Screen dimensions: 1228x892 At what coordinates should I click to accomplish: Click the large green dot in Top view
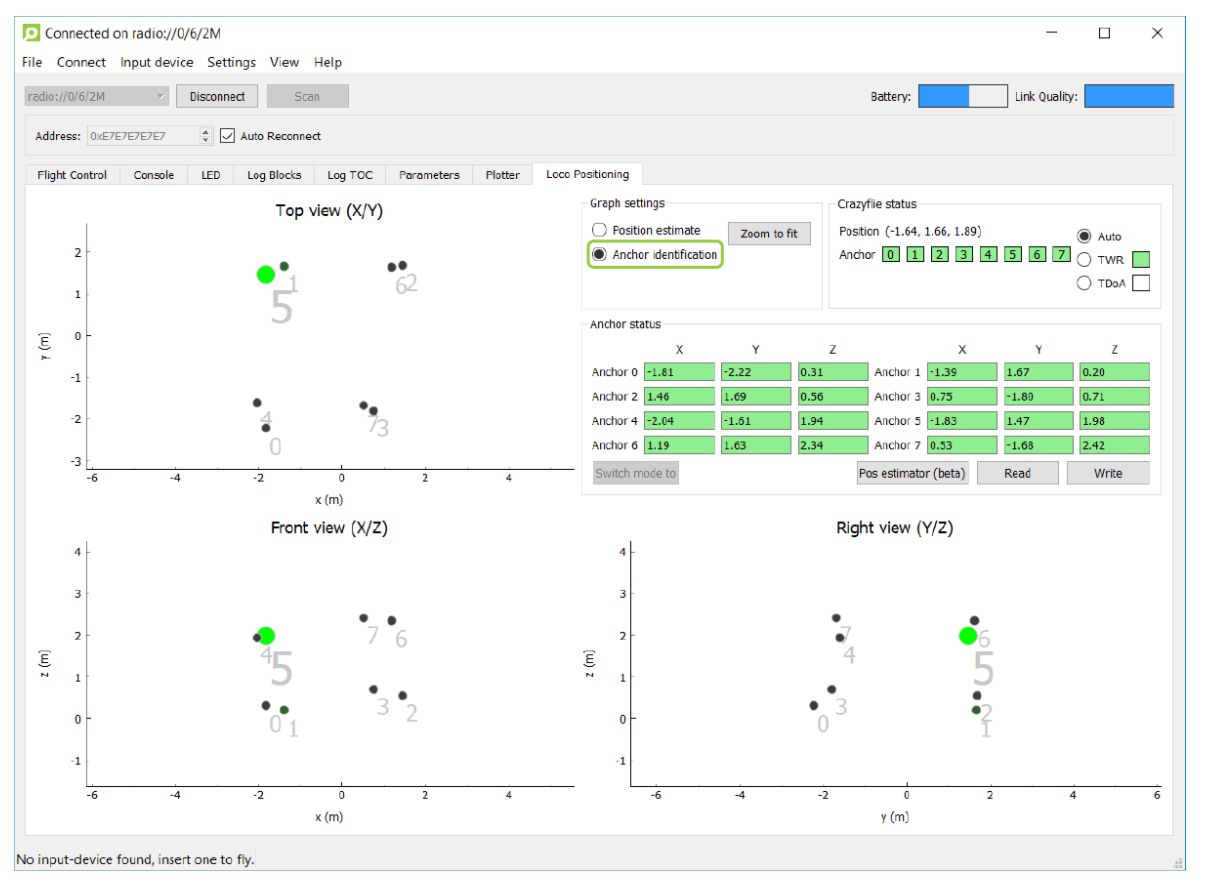point(265,274)
